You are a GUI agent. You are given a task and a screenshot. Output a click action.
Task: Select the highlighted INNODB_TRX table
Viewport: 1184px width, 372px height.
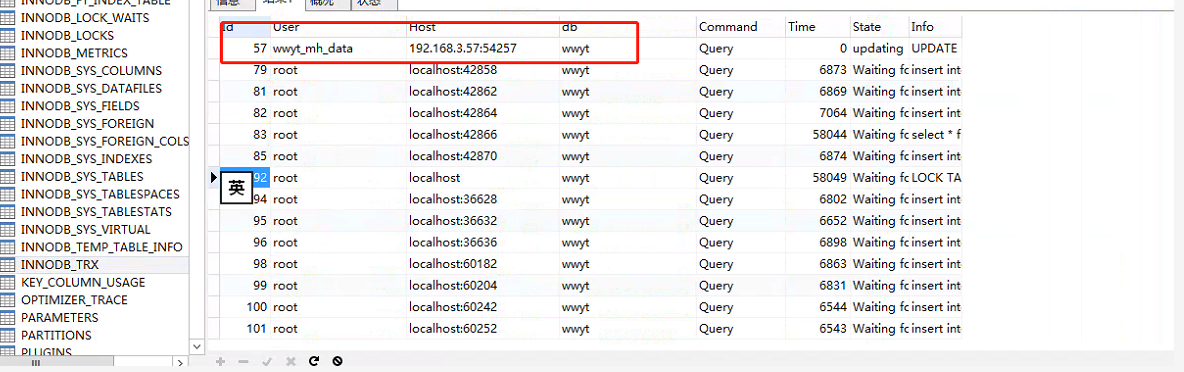tap(60, 265)
